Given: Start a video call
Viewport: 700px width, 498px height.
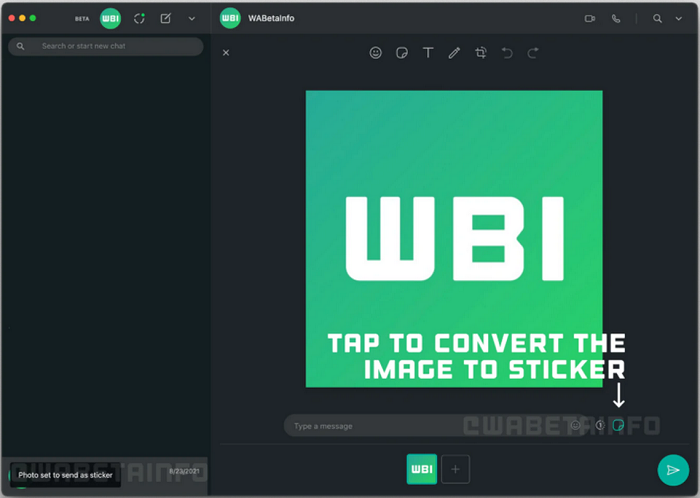Looking at the screenshot, I should pyautogui.click(x=590, y=18).
